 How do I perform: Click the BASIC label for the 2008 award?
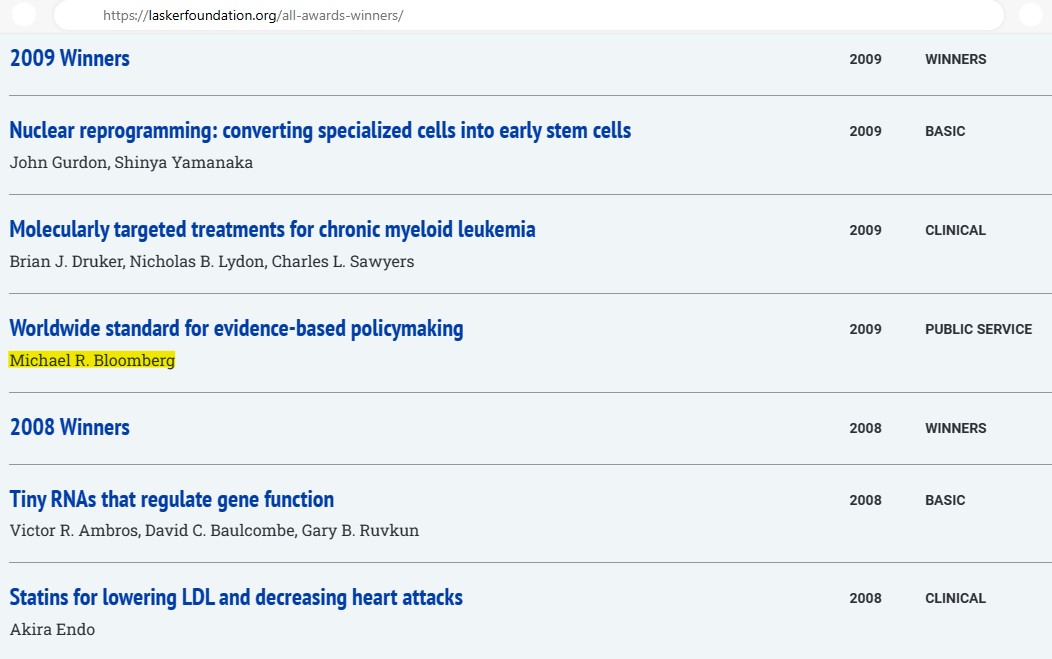coord(945,500)
